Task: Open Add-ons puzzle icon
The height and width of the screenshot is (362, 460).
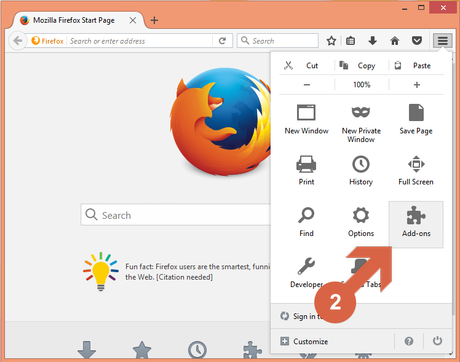Action: [416, 224]
